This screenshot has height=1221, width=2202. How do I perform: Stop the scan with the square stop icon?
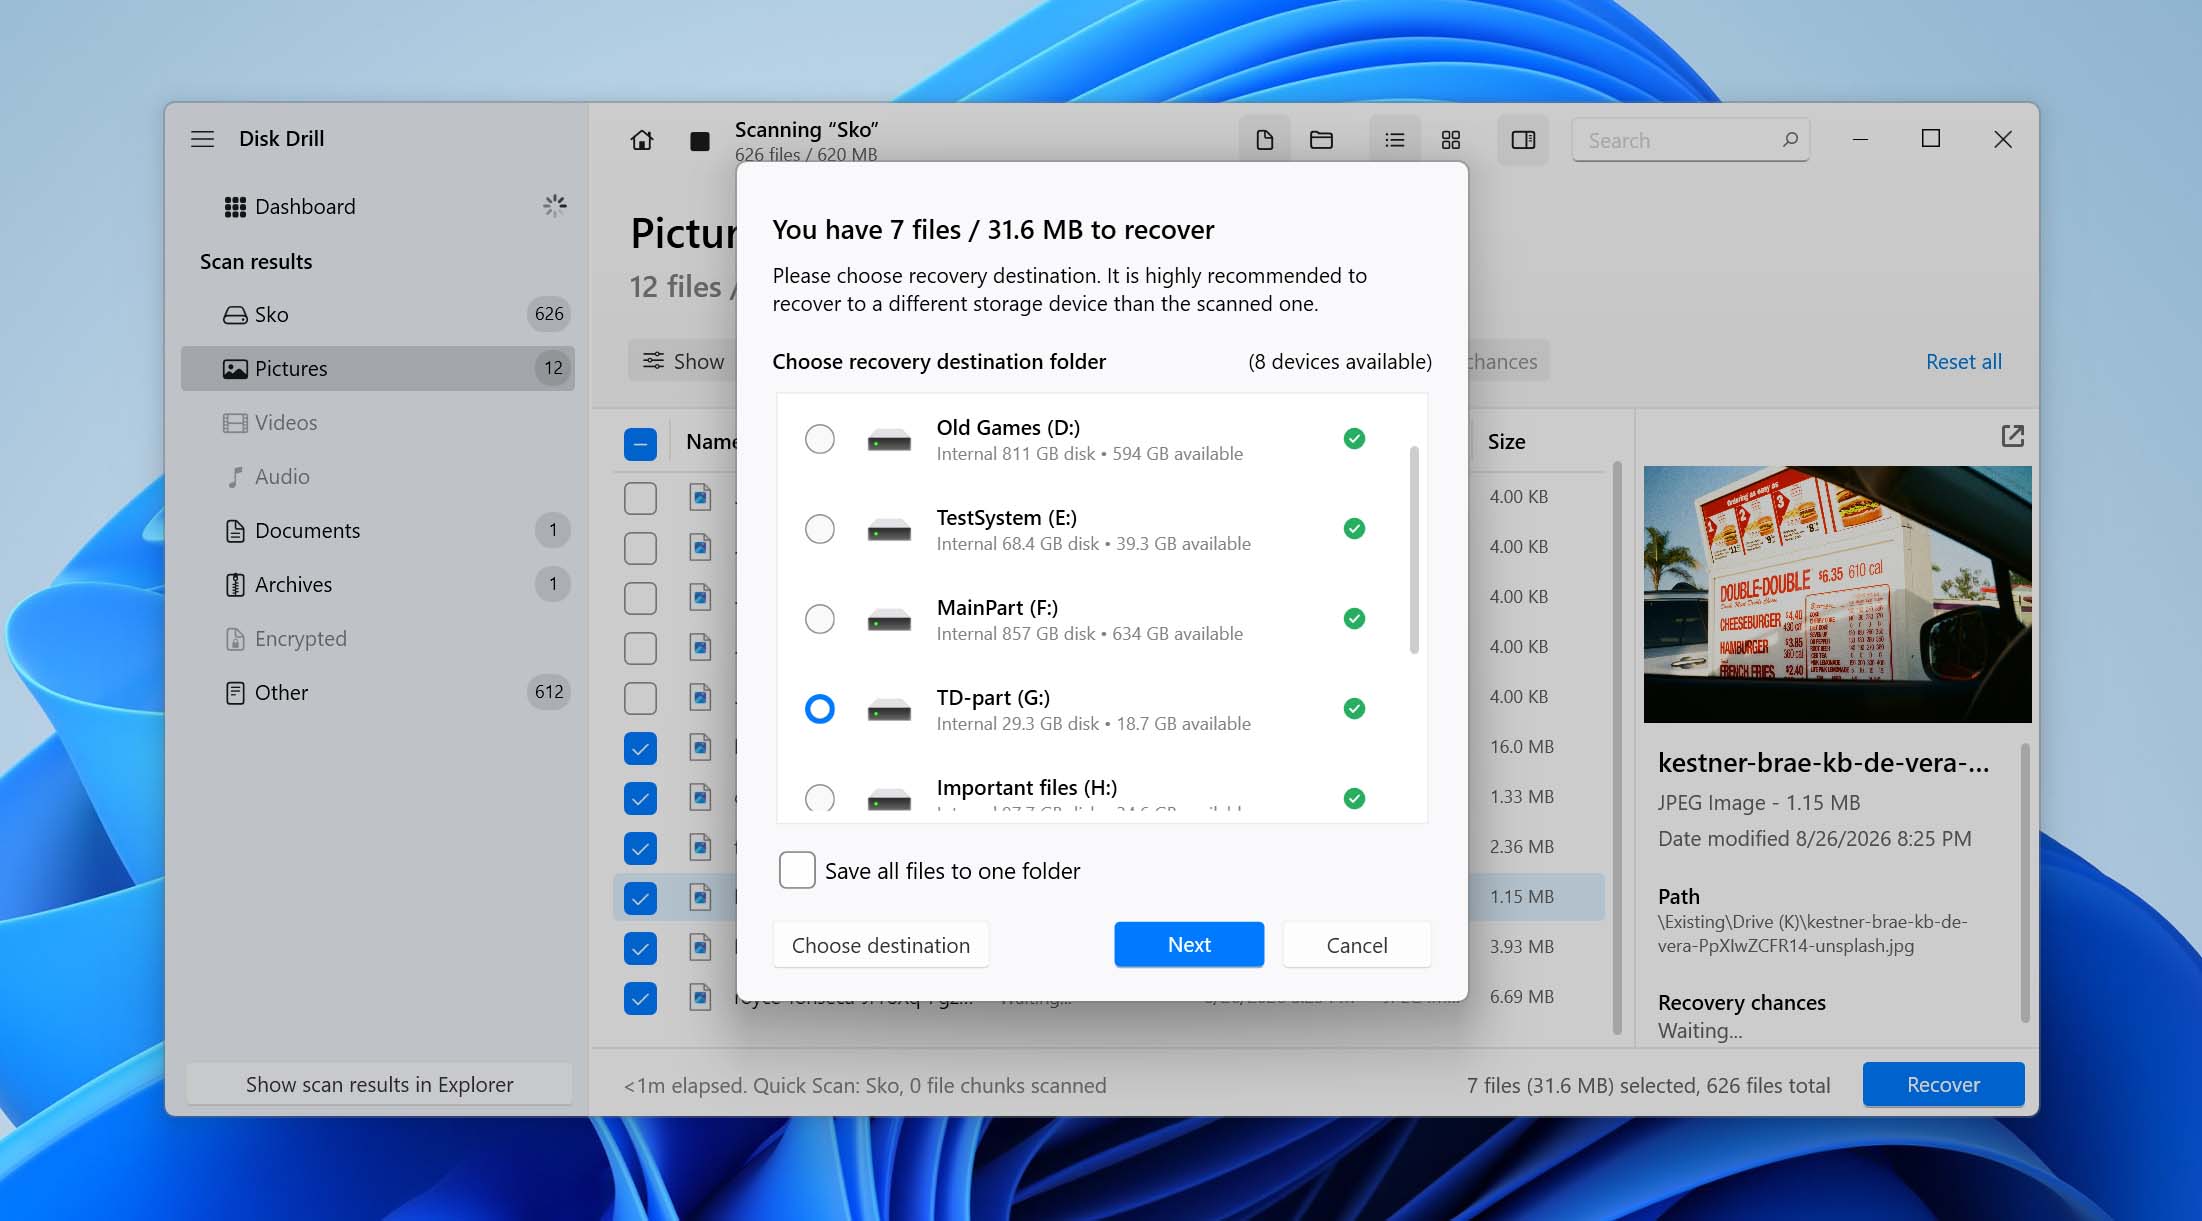(x=700, y=141)
